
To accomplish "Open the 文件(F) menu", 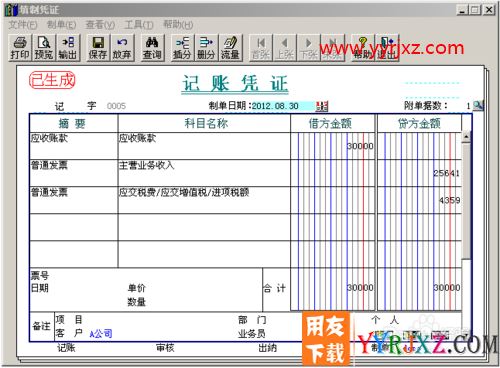I will point(22,25).
